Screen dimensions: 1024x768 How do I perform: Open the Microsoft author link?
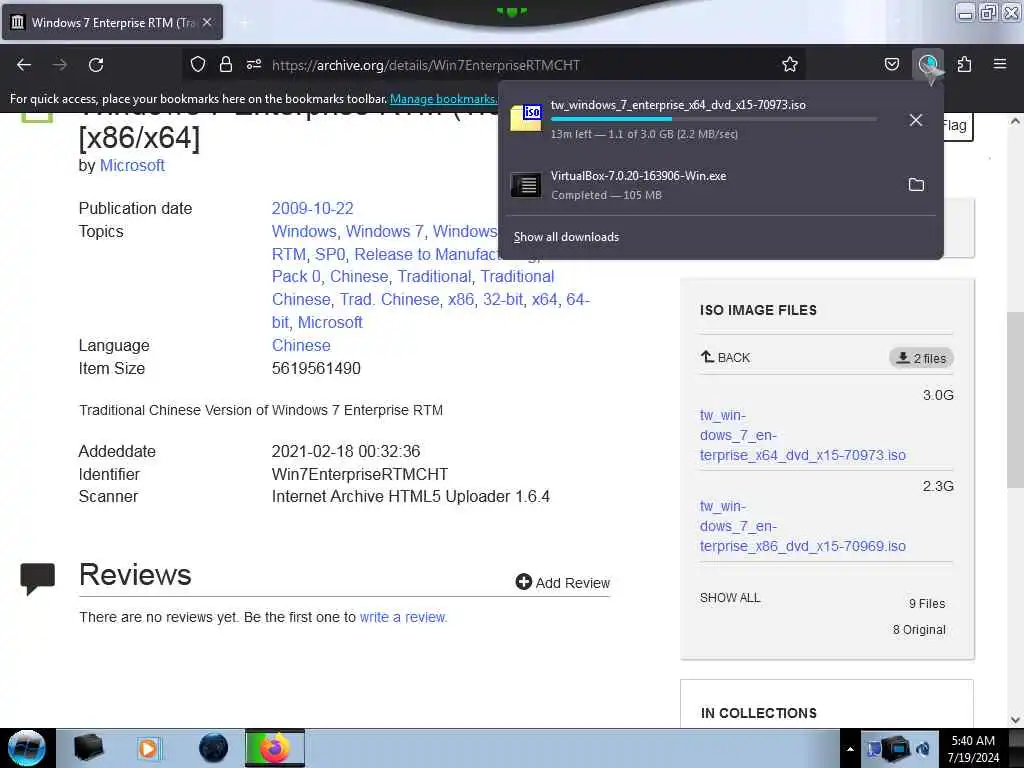(132, 165)
